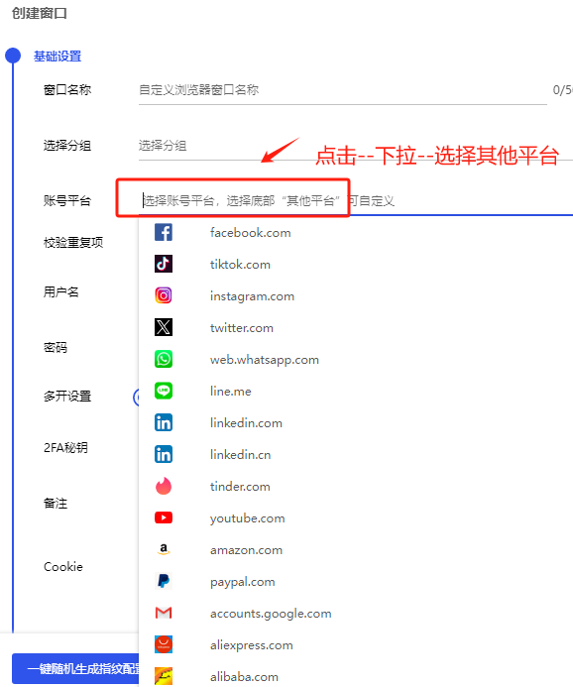The height and width of the screenshot is (687, 573).
Task: Click the 账号平台 selection box
Action: coord(356,201)
